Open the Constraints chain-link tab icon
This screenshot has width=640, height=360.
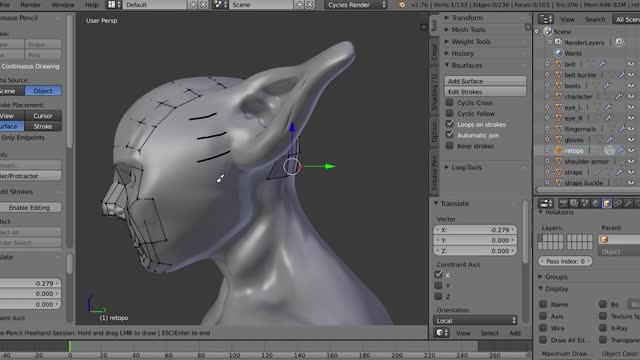click(618, 203)
